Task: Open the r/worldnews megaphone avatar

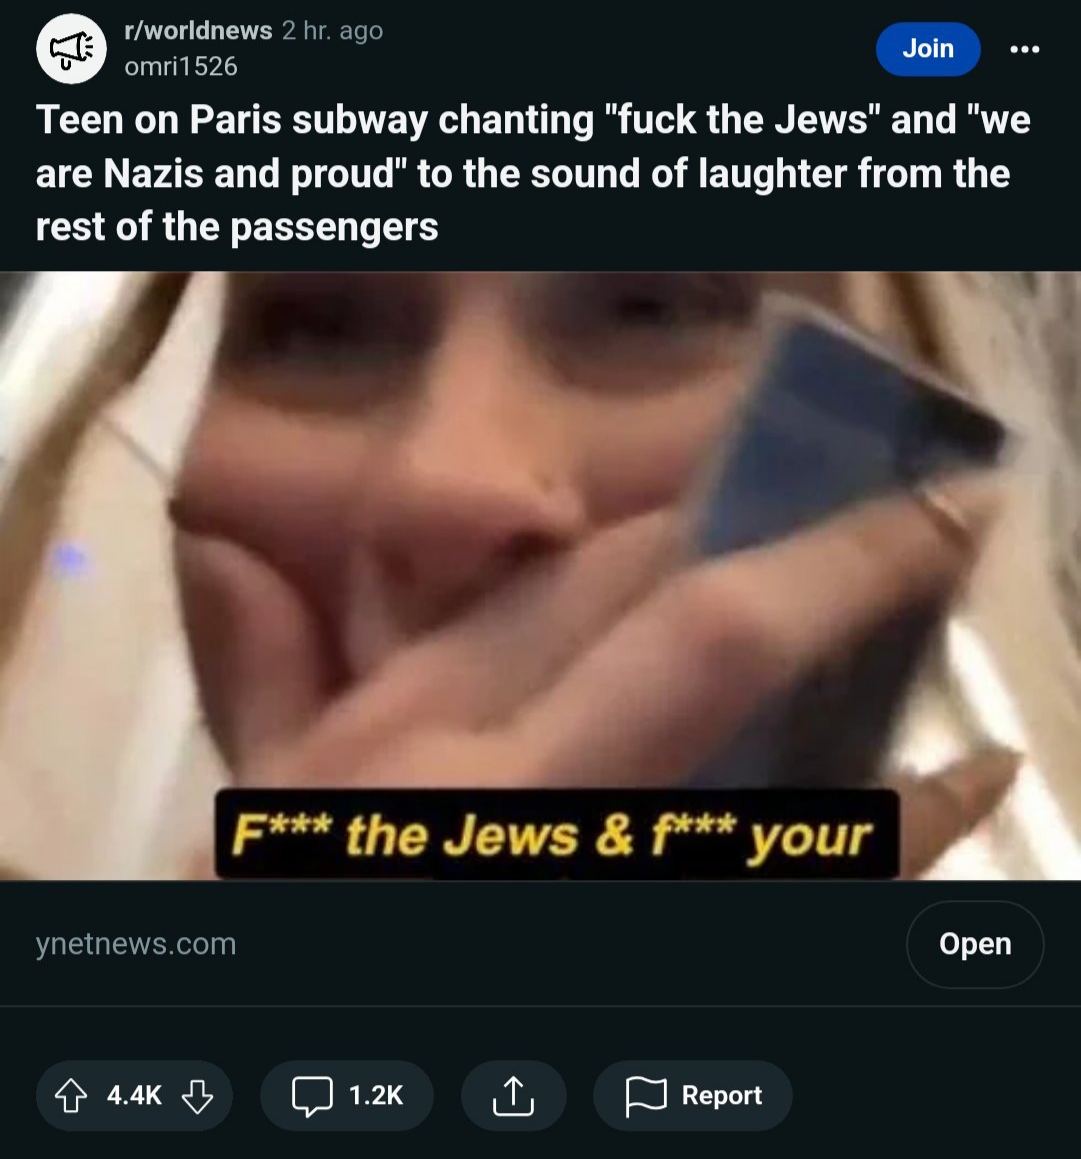Action: point(71,49)
